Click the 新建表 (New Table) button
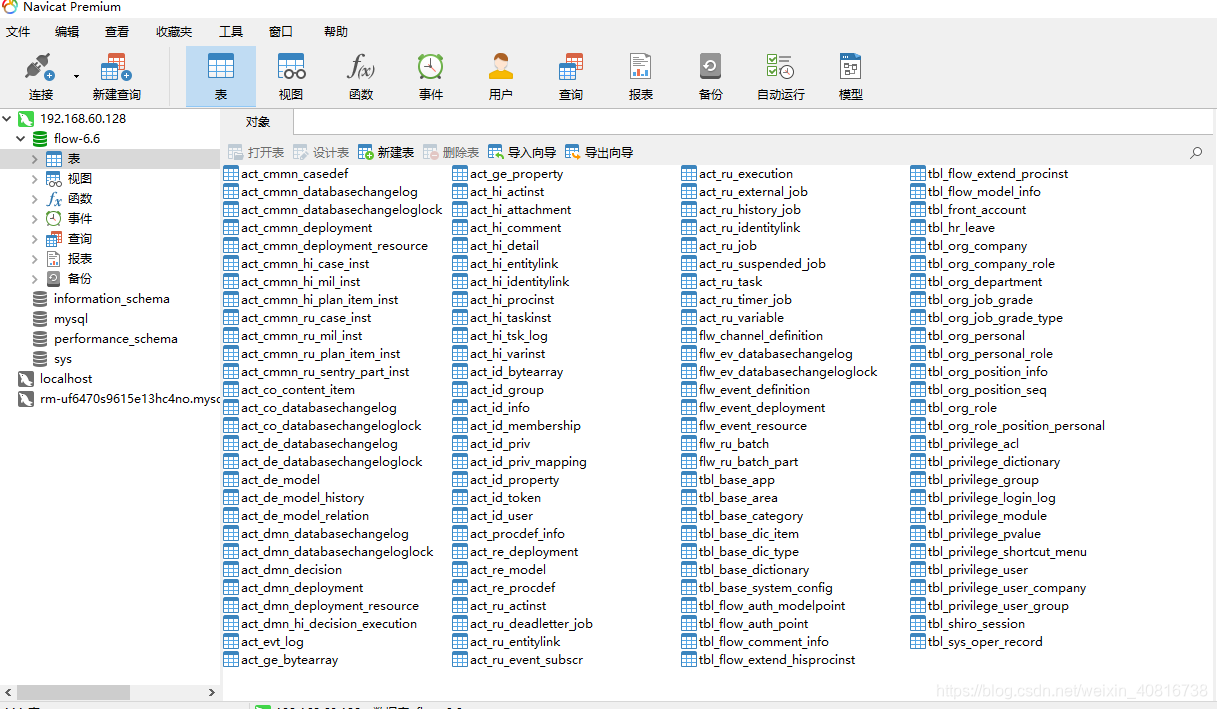This screenshot has height=709, width=1217. click(386, 153)
